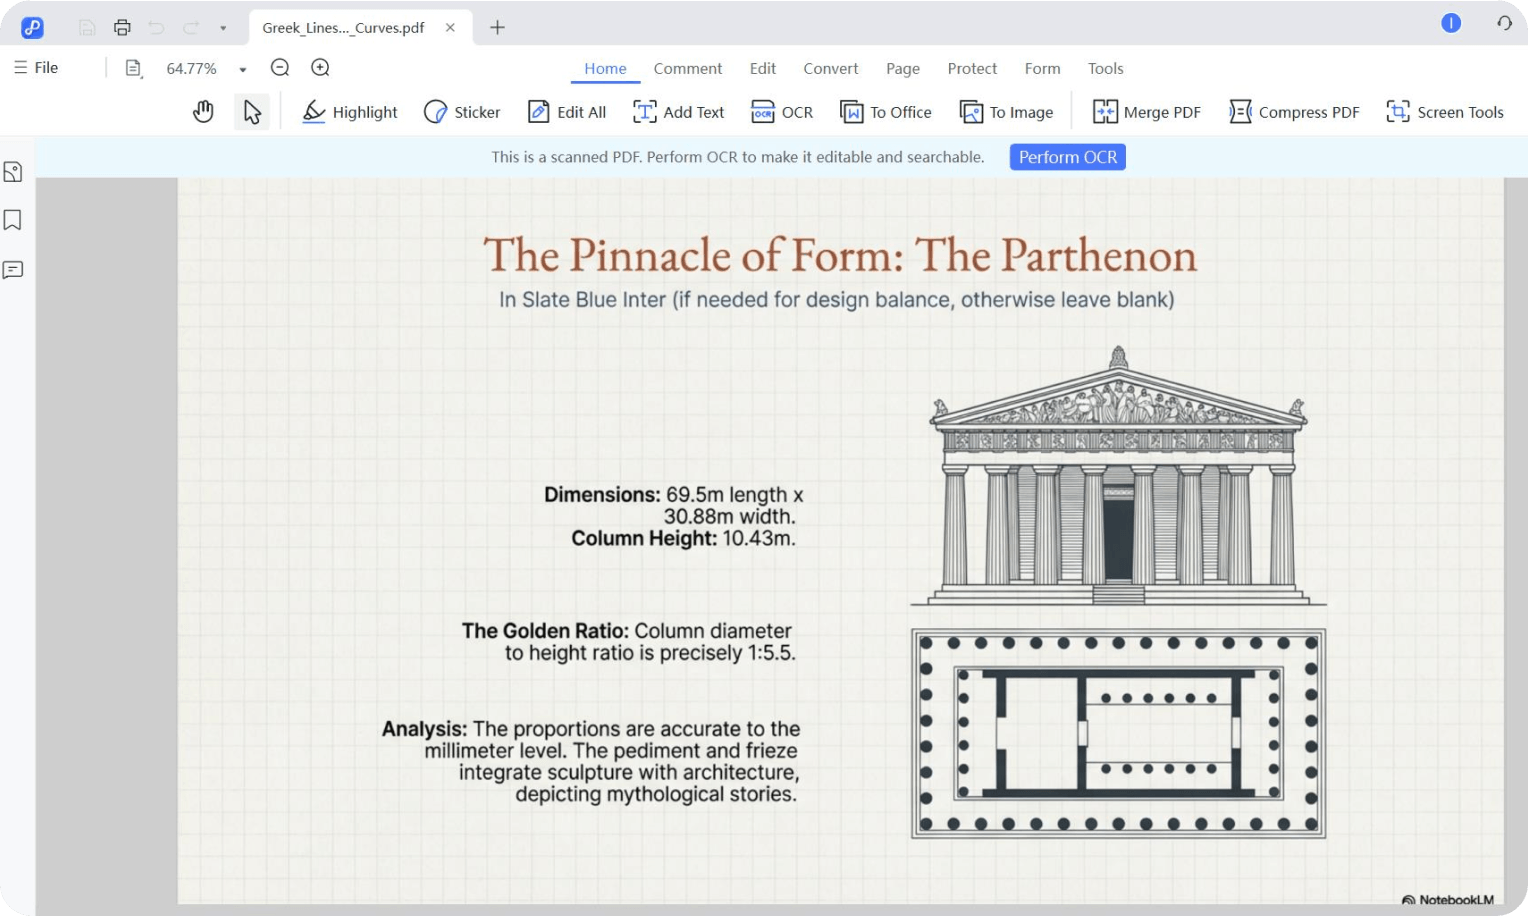Viewport: 1528px width, 916px height.
Task: Open a new document tab with plus
Action: click(497, 27)
